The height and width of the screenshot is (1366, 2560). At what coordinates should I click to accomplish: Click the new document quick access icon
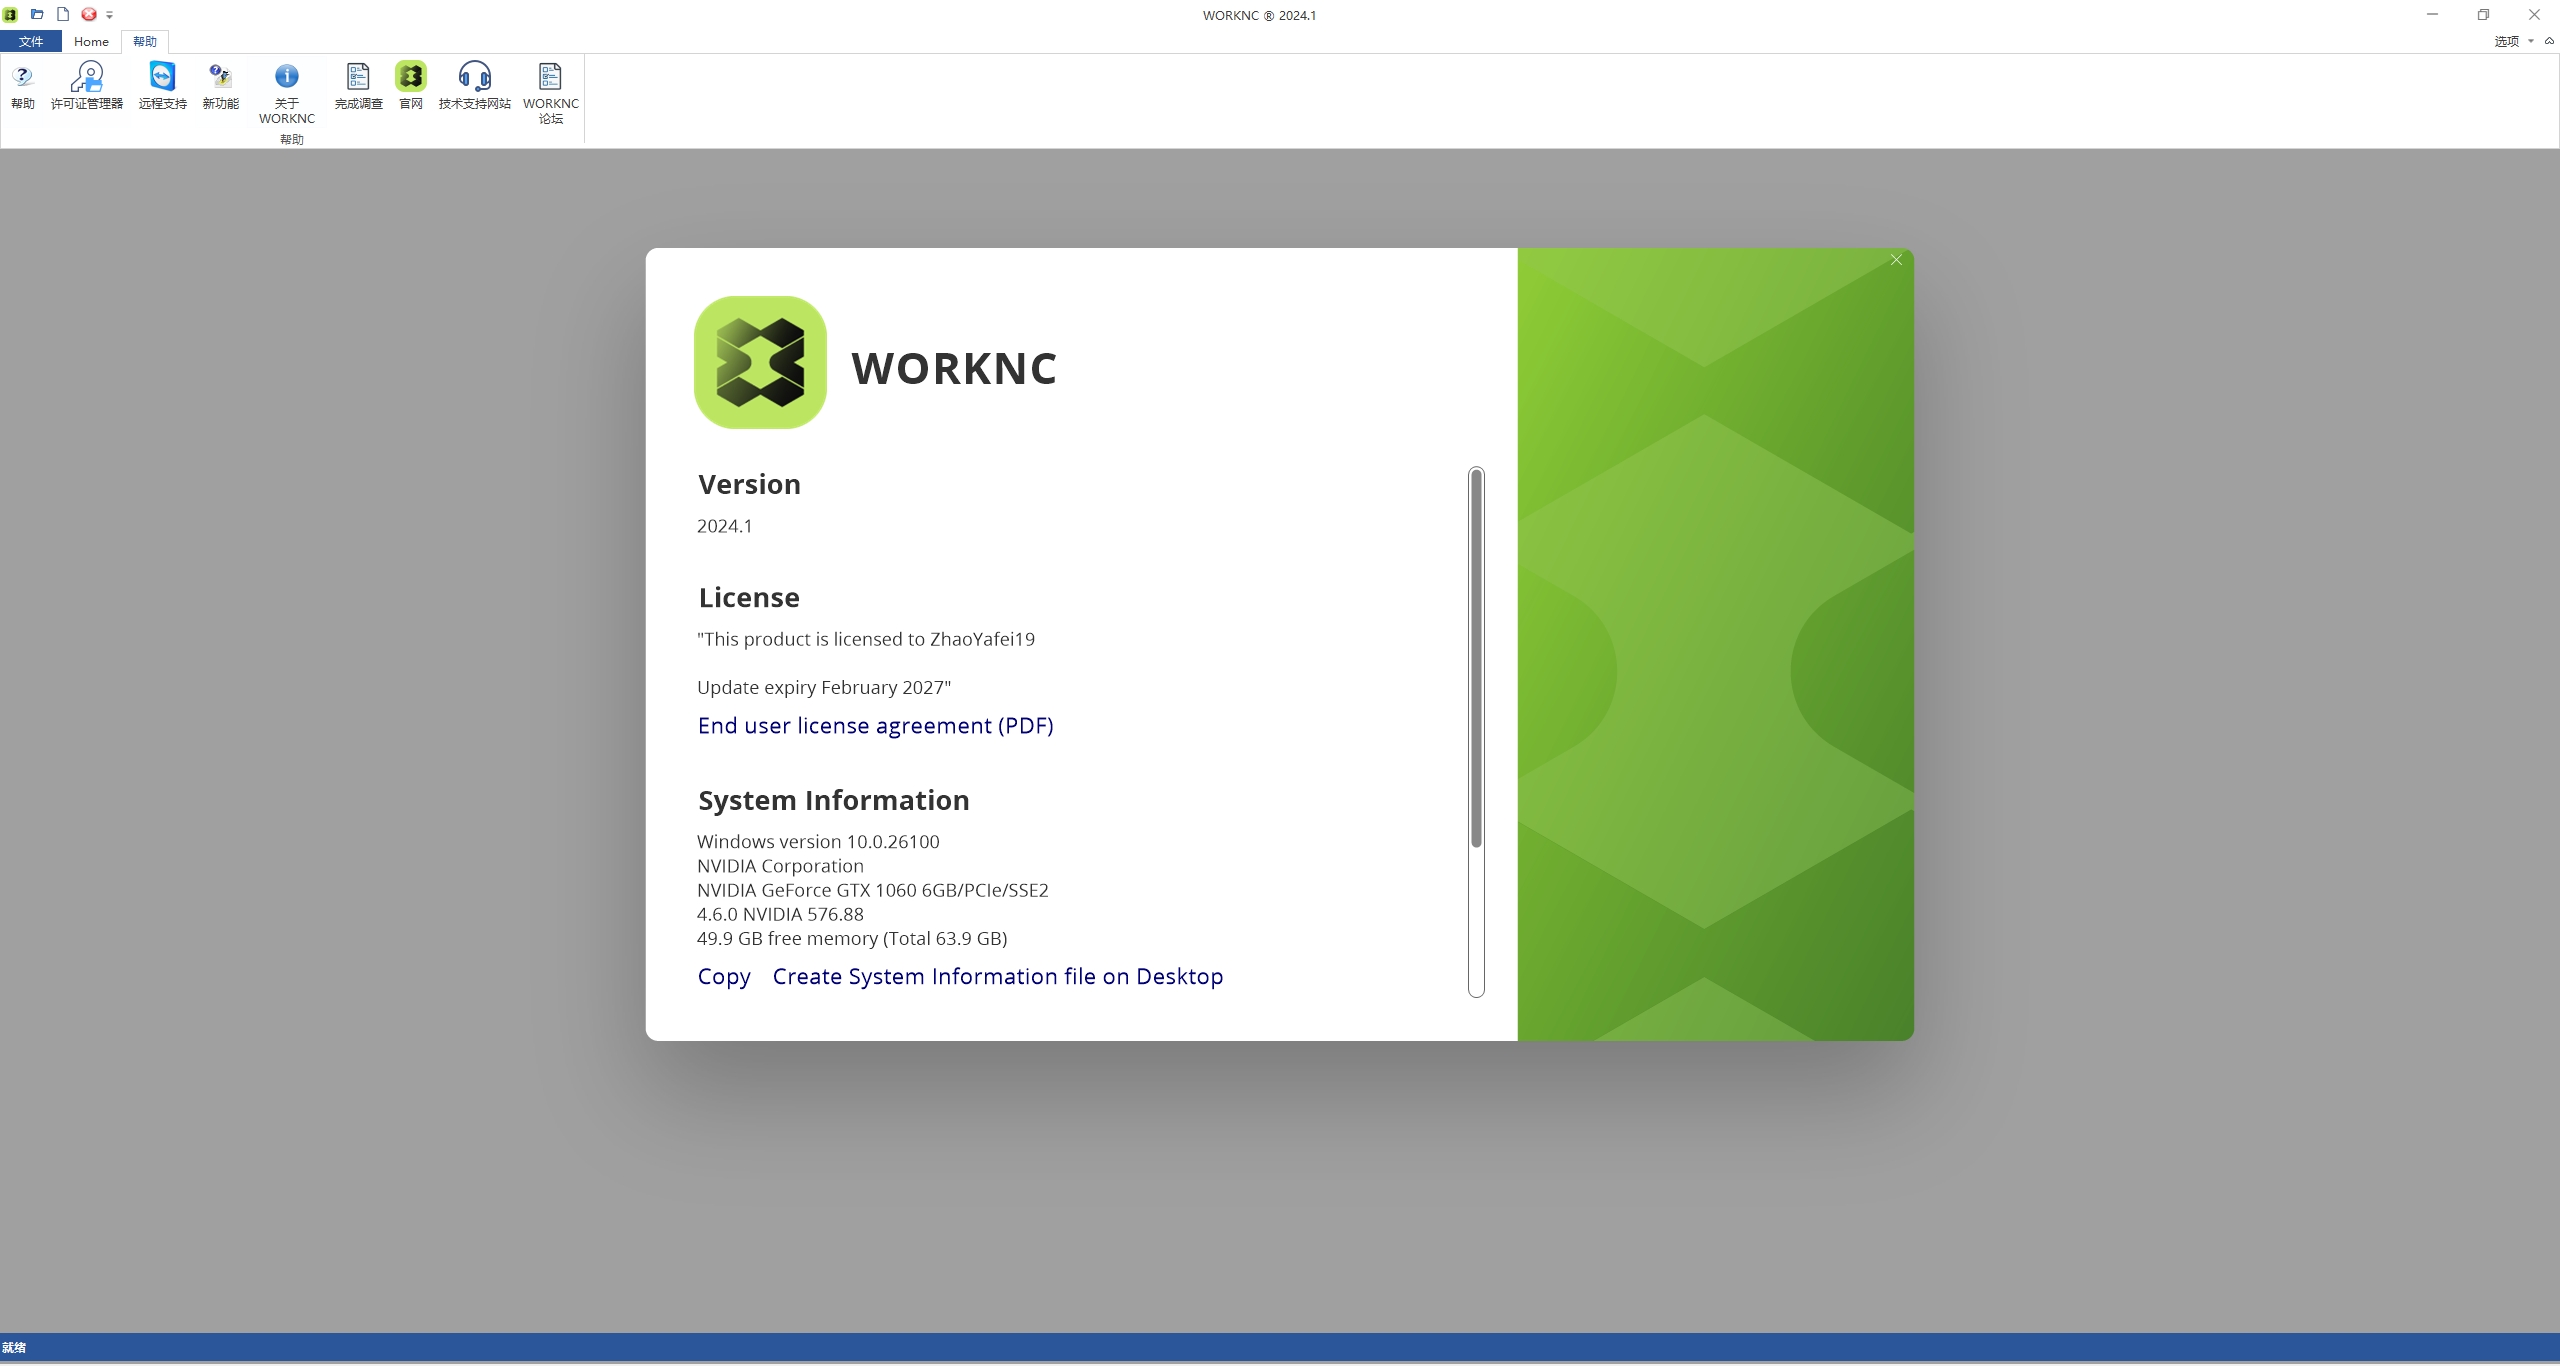pos(63,14)
